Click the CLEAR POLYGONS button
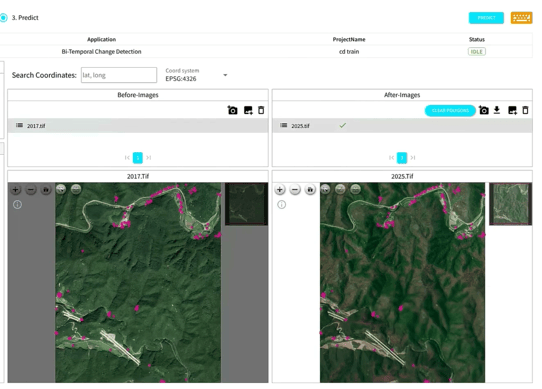Screen dimensions: 542x389 [x=450, y=111]
